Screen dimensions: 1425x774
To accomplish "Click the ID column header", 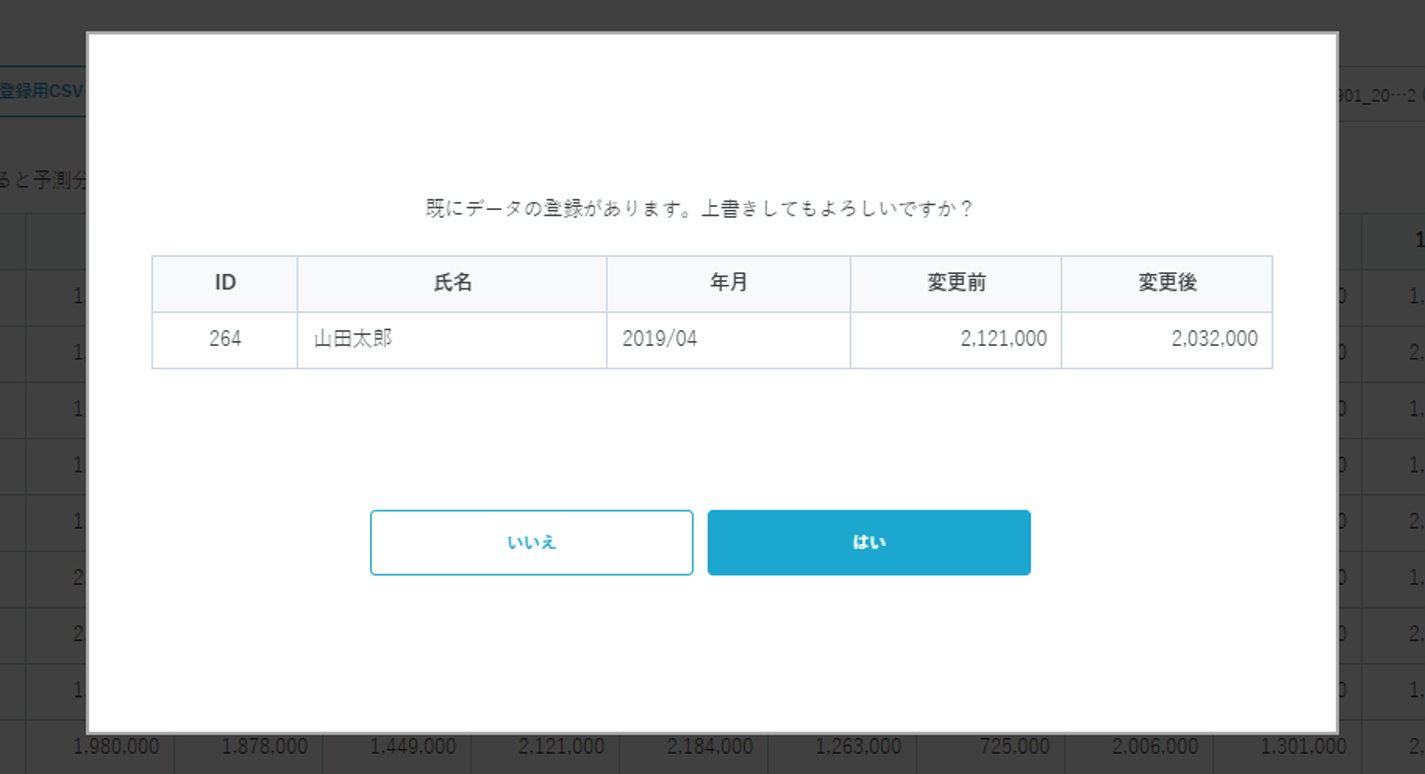I will coord(225,283).
